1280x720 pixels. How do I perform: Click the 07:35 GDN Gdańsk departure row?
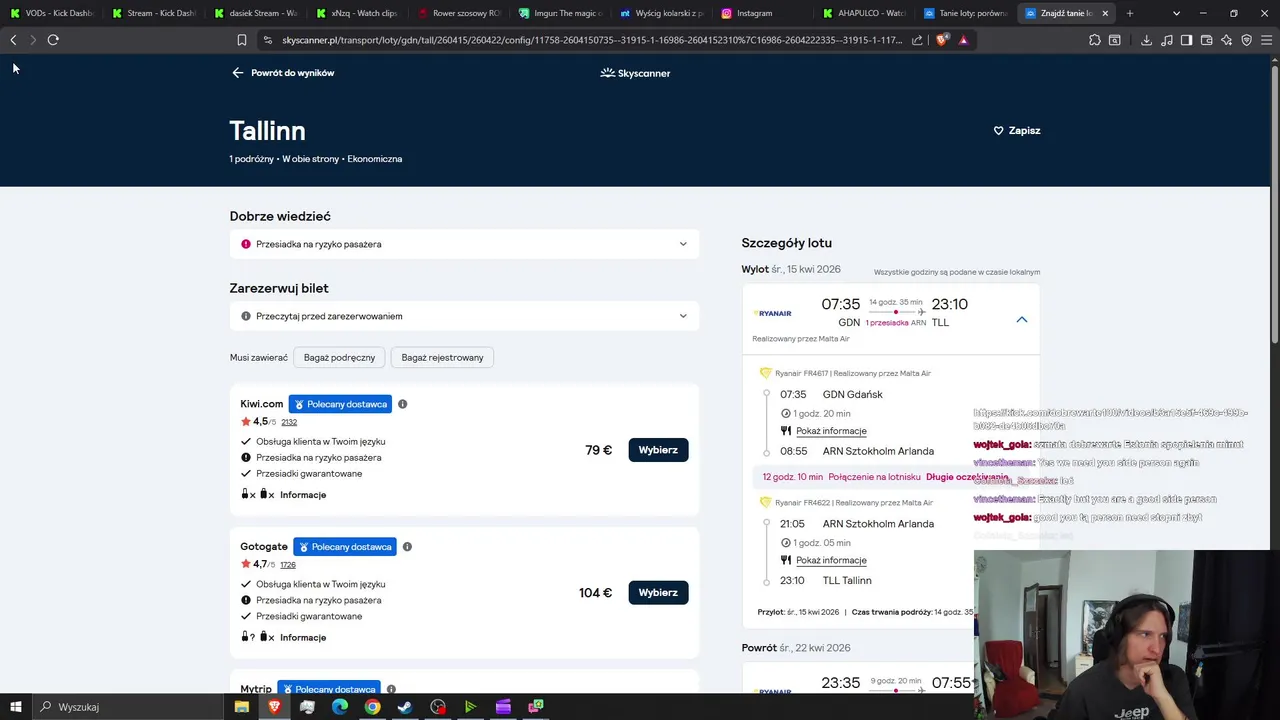click(x=831, y=394)
